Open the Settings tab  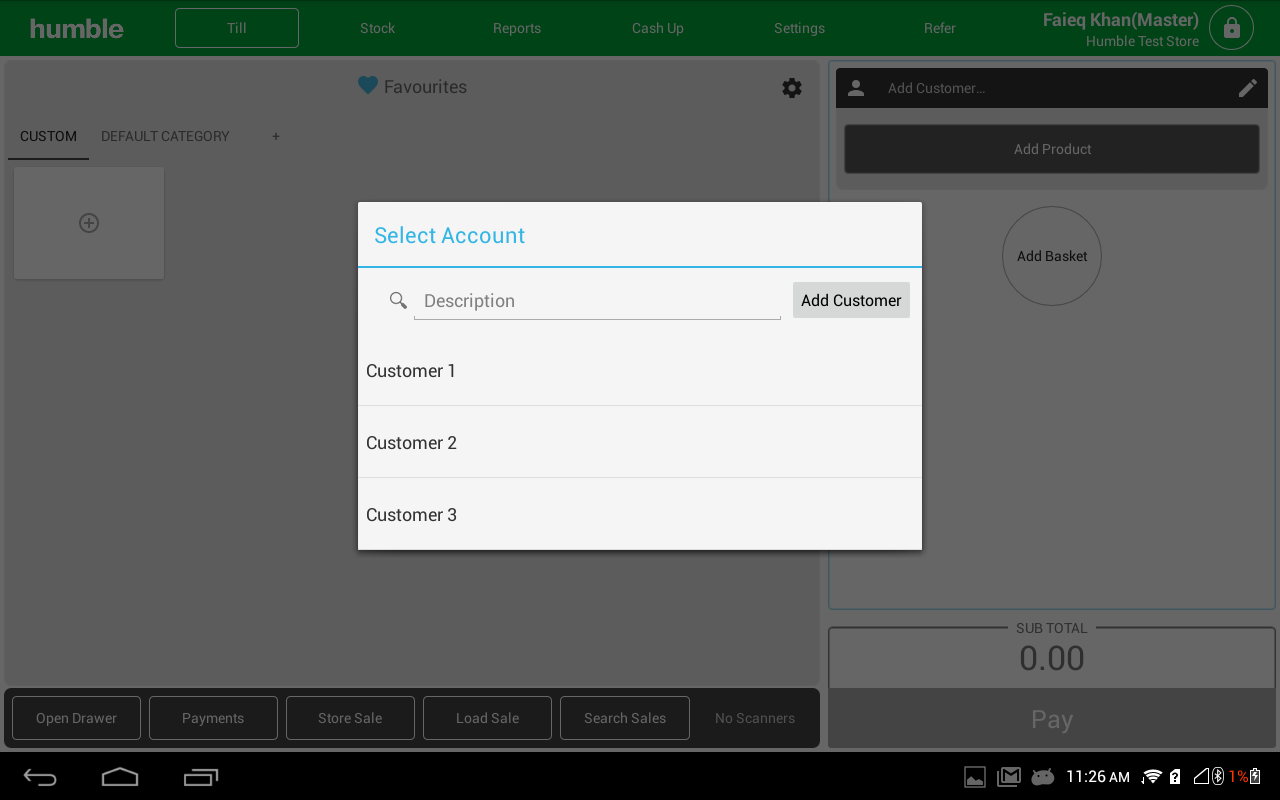click(x=799, y=28)
